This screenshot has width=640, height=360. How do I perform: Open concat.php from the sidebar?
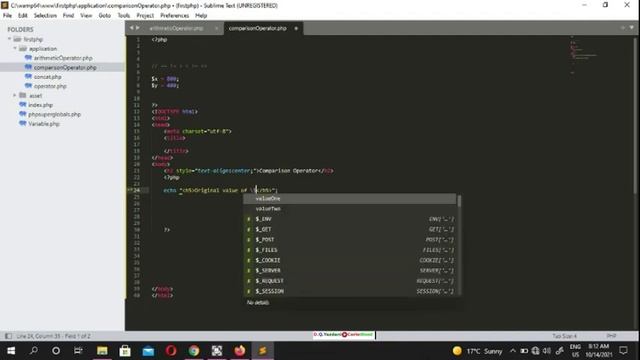coord(48,77)
